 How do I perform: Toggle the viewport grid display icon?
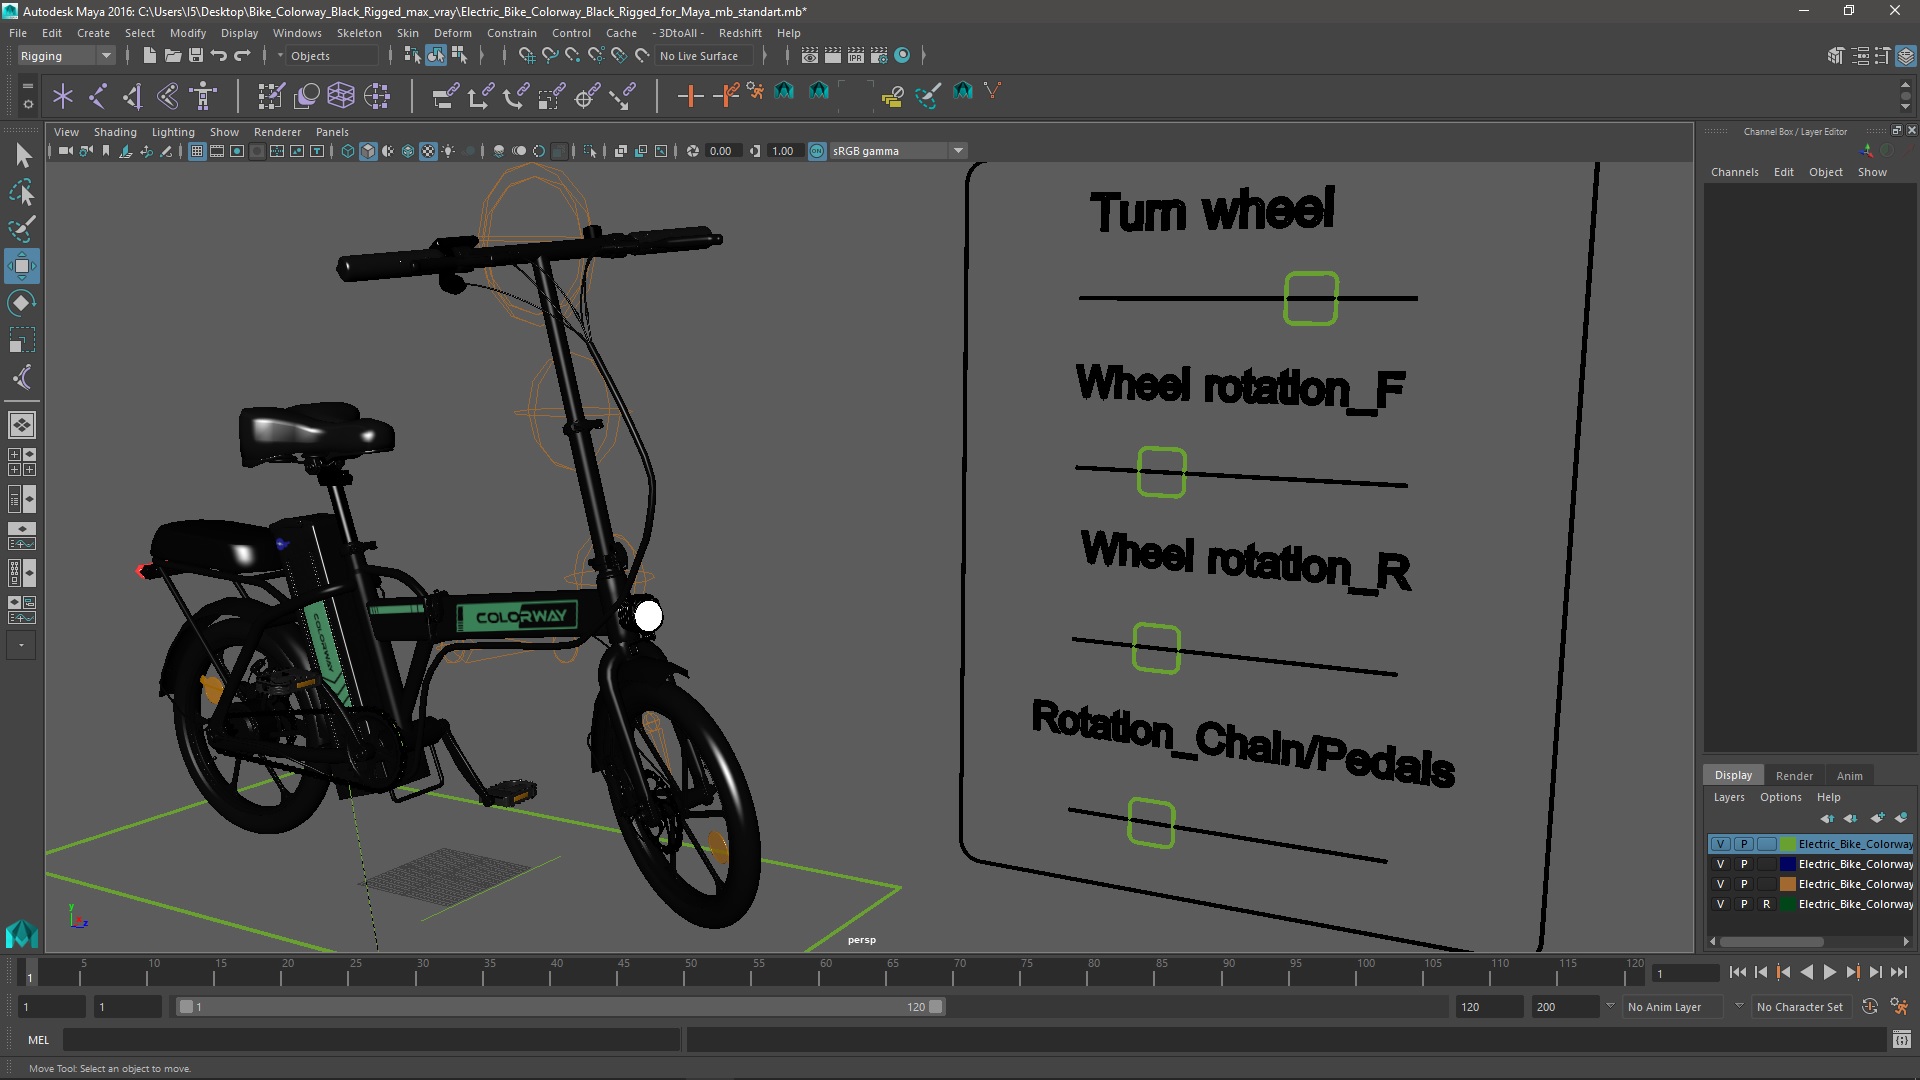pyautogui.click(x=197, y=151)
